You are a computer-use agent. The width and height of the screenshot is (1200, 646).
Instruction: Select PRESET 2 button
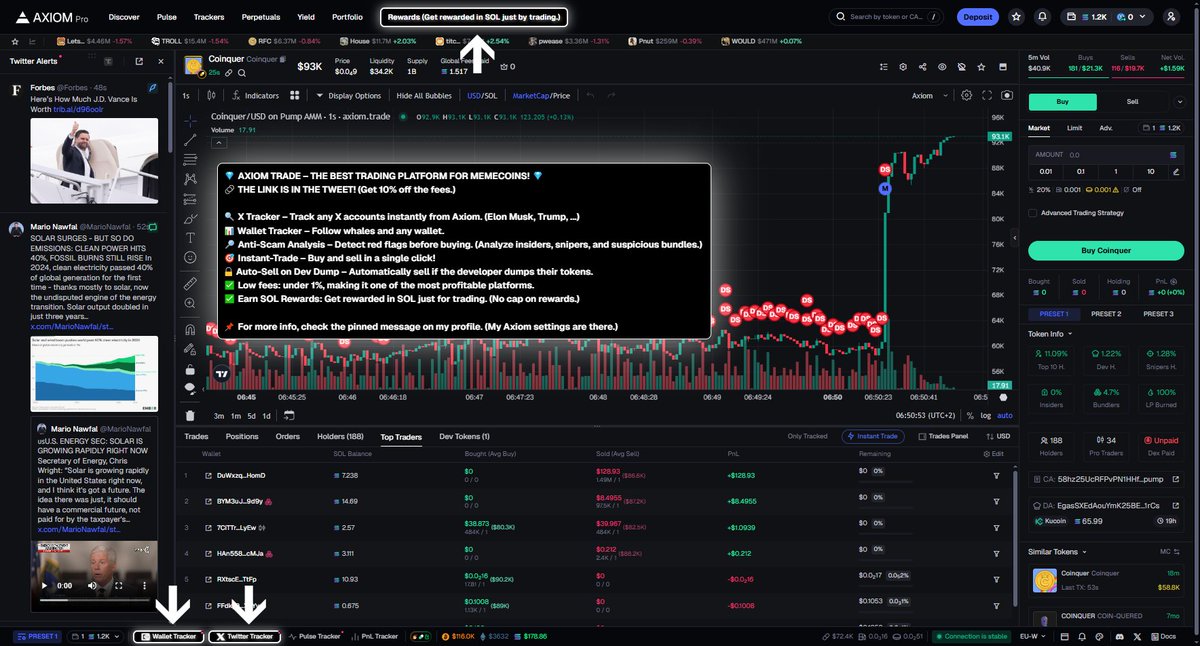coord(1106,314)
